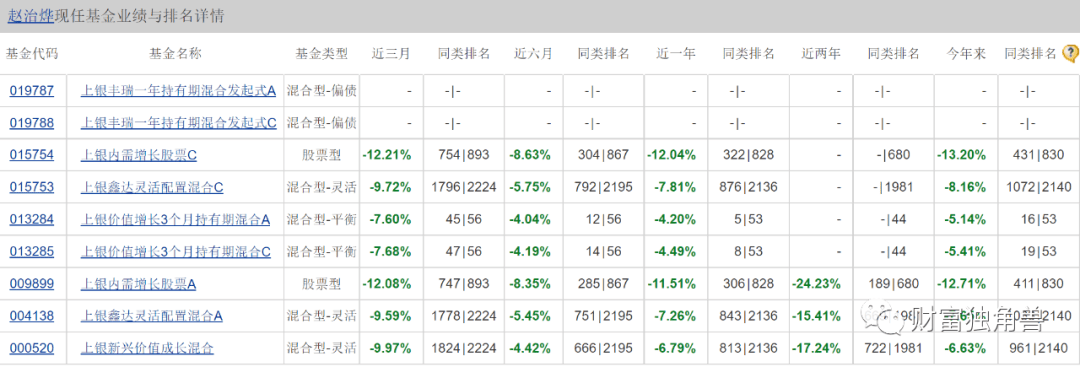Open 上银鑫达灵活配置混合A fund page

(152, 316)
